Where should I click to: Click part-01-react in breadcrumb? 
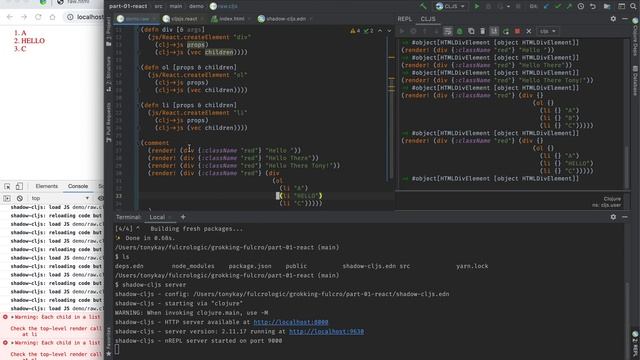click(128, 6)
